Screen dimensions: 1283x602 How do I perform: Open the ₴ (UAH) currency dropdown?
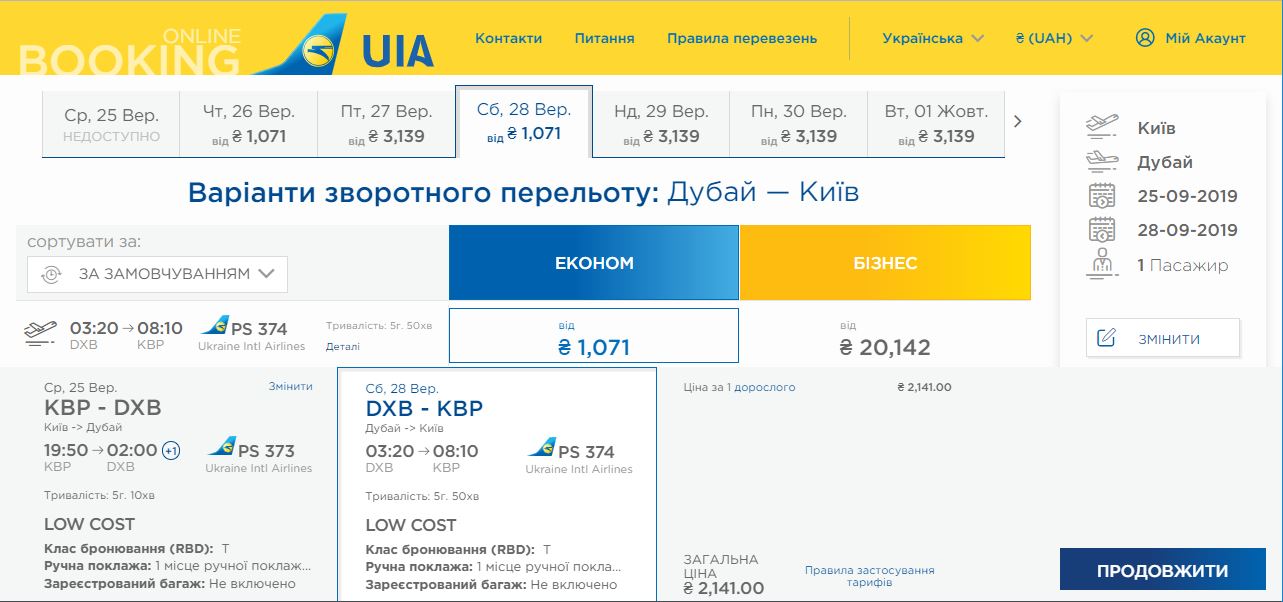point(1054,38)
